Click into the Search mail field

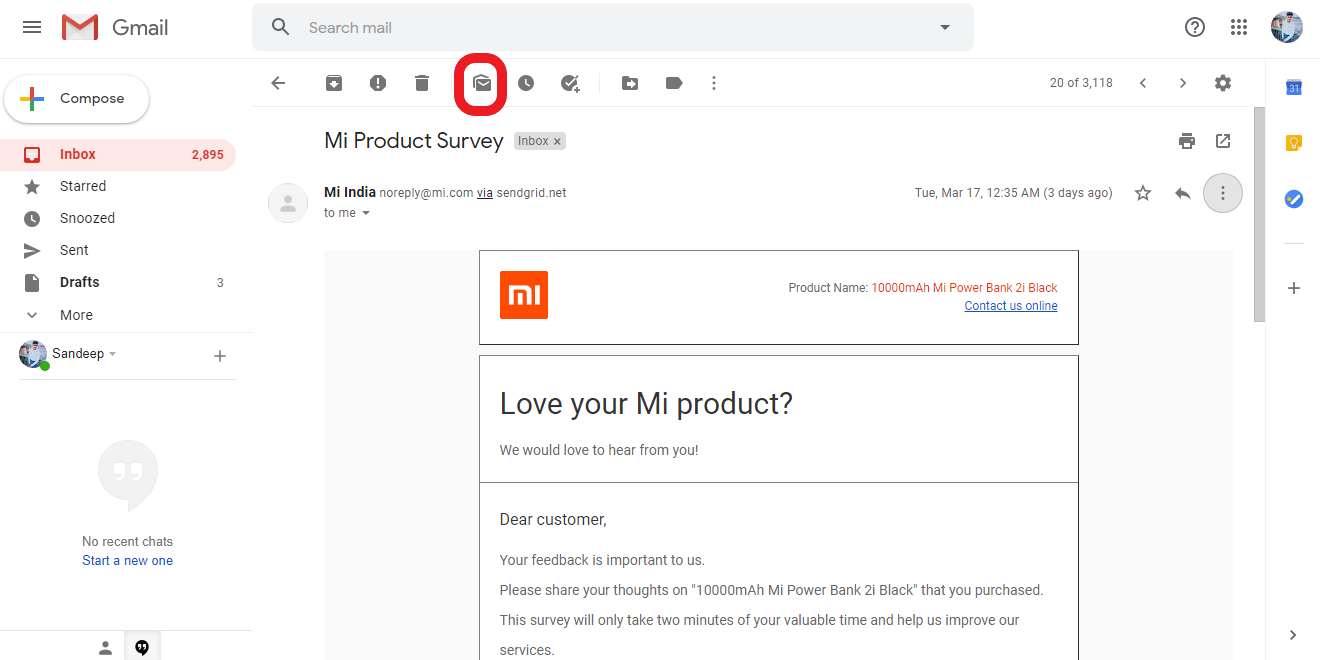[613, 28]
